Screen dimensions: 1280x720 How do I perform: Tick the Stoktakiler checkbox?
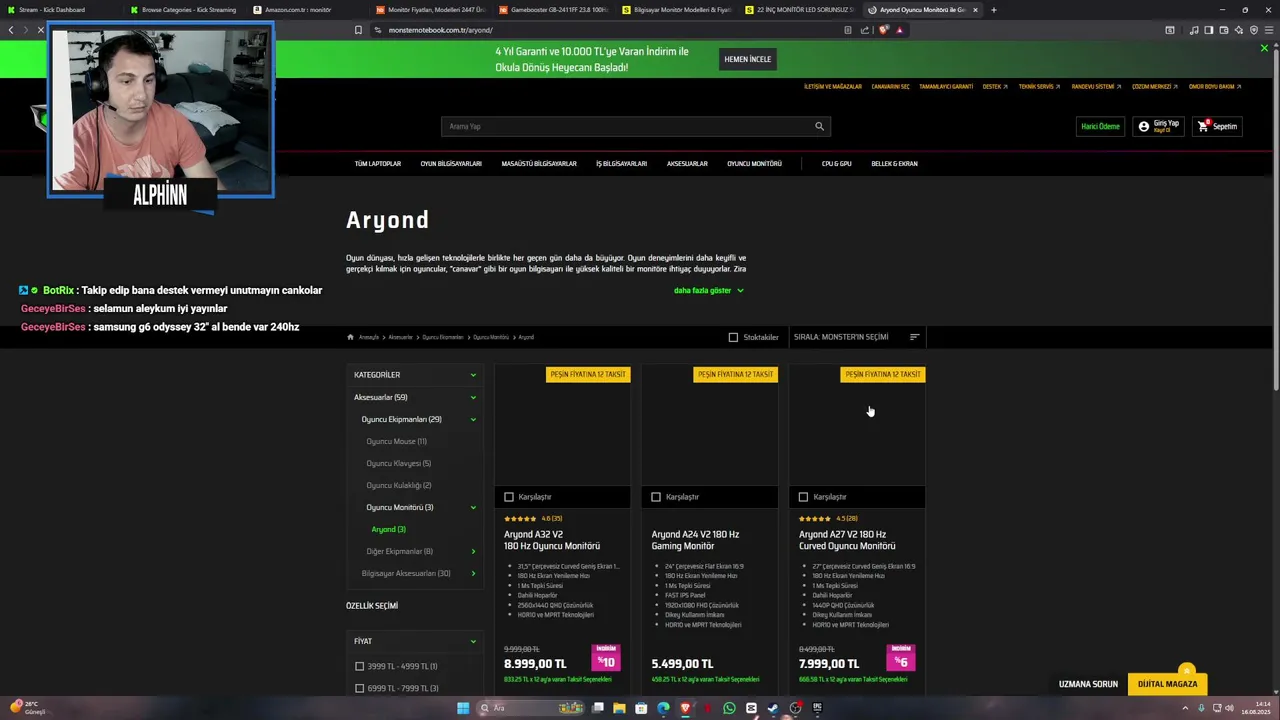pyautogui.click(x=733, y=337)
